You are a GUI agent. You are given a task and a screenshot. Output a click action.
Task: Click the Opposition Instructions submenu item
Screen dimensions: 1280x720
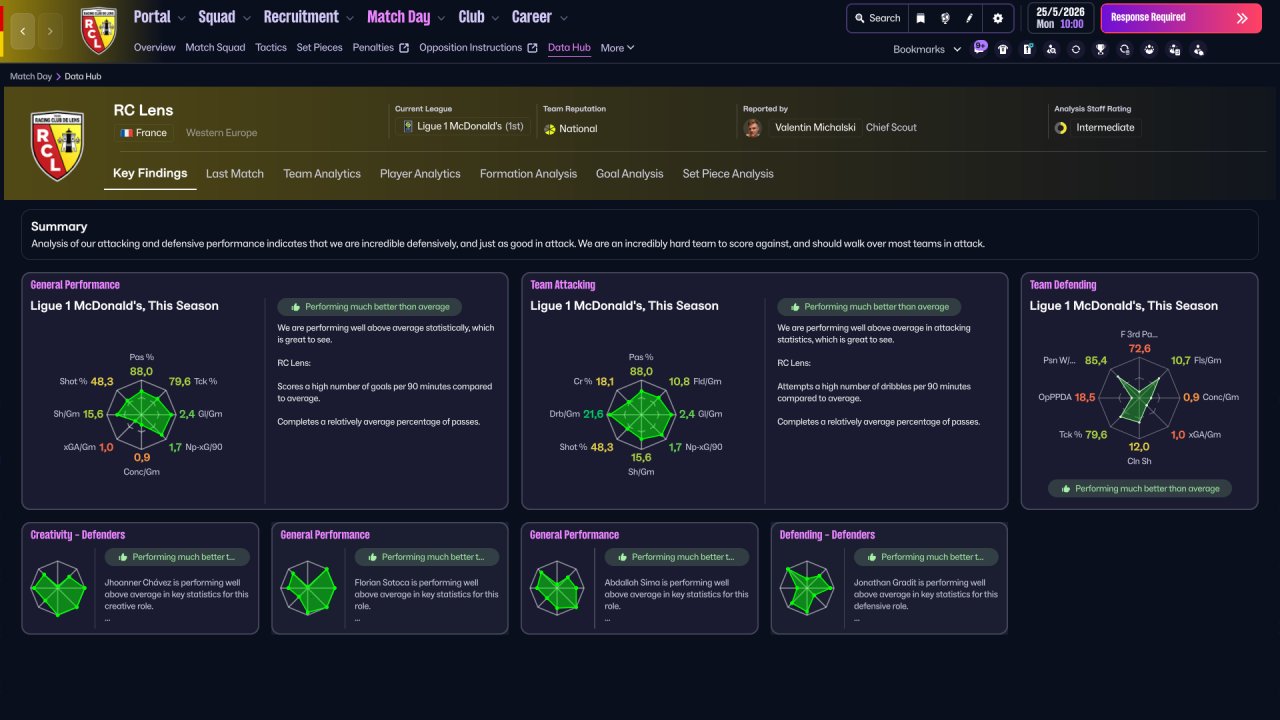[470, 48]
